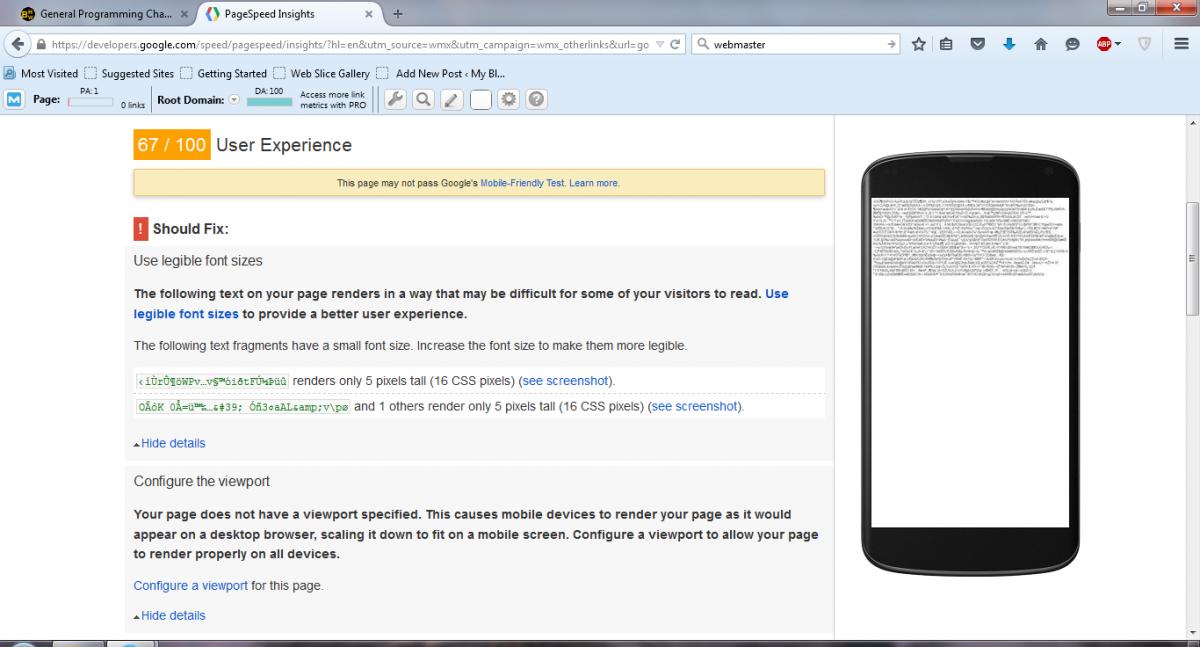Click the first garbled green text fragment
Viewport: 1200px width, 647px height.
tap(212, 381)
